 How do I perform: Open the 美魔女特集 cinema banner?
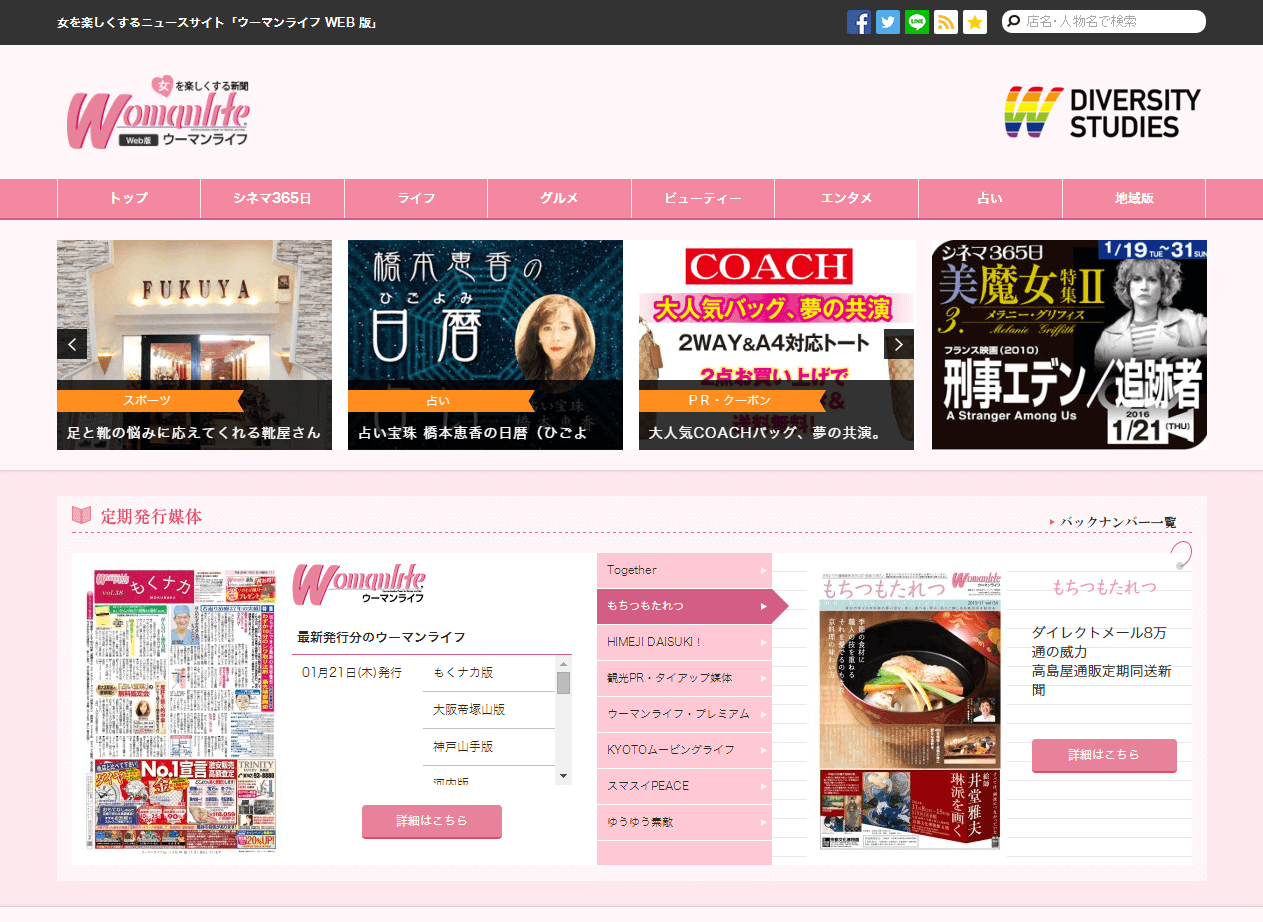click(x=1069, y=345)
